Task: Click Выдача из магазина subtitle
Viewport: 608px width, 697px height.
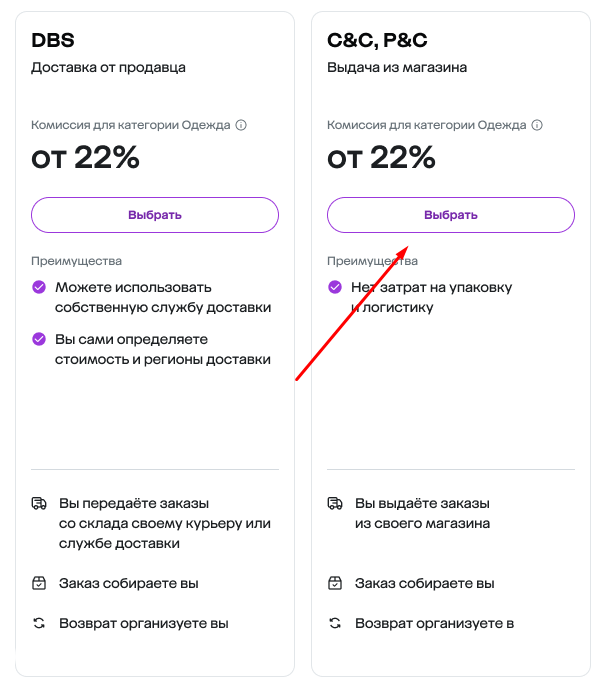Action: click(x=397, y=68)
